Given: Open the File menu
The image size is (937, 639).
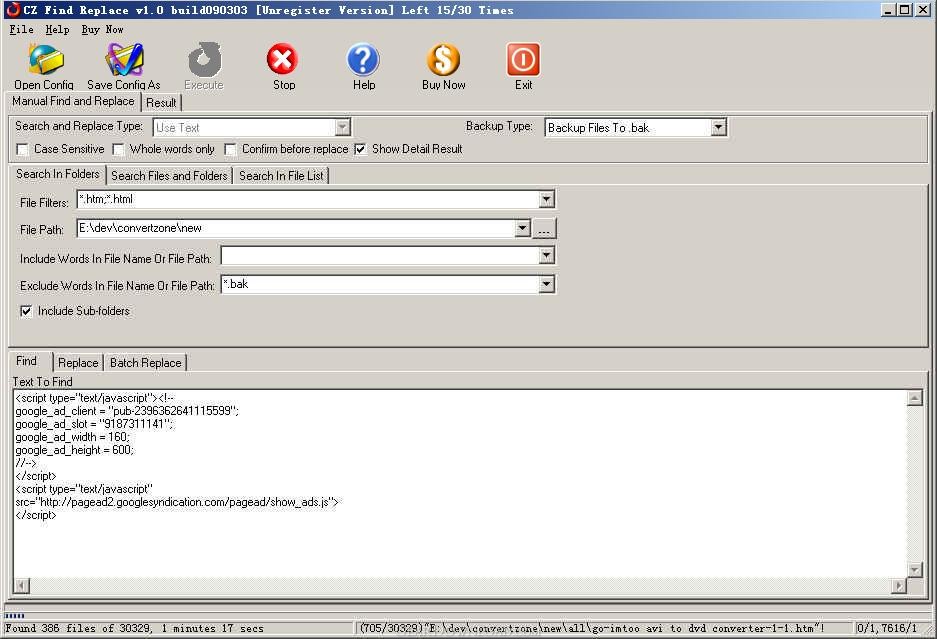Looking at the screenshot, I should (x=22, y=29).
